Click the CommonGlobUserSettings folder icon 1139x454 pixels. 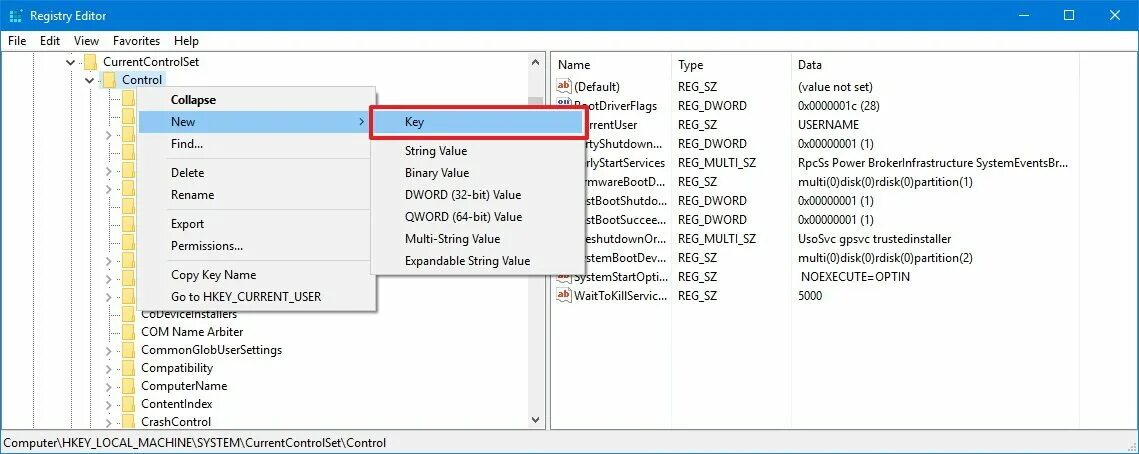[129, 350]
